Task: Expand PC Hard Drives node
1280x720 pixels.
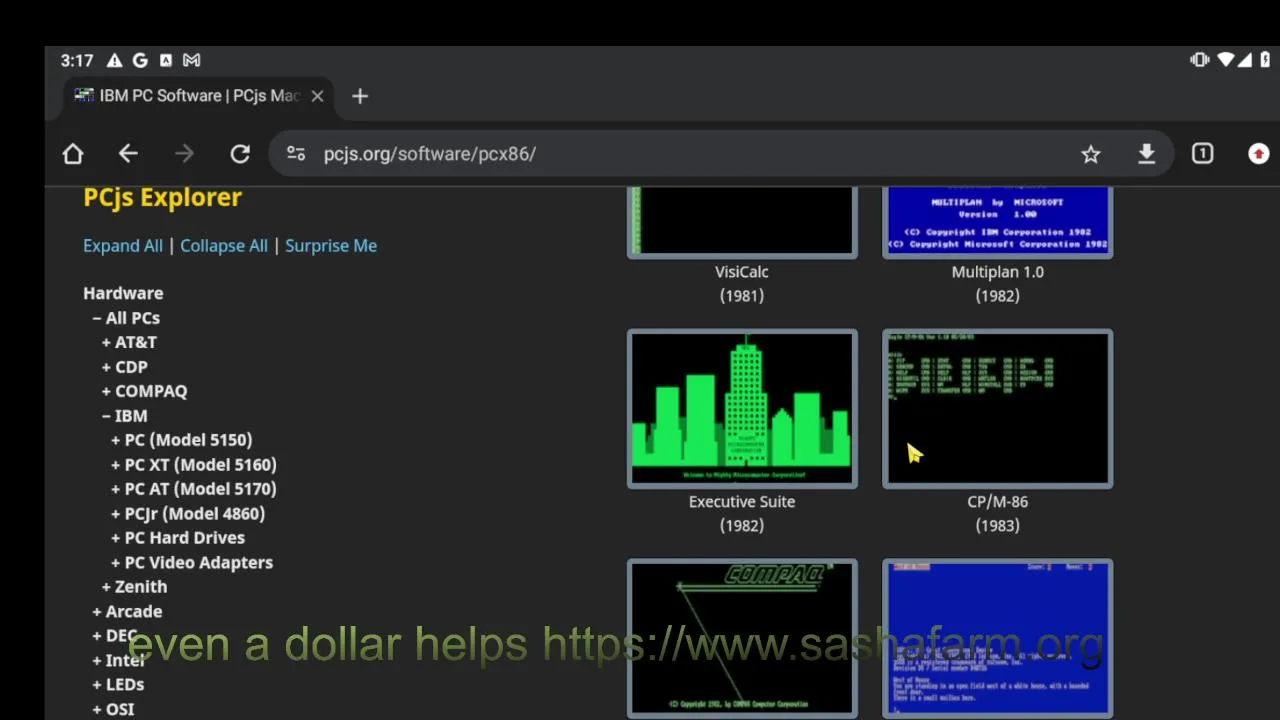Action: [x=177, y=538]
